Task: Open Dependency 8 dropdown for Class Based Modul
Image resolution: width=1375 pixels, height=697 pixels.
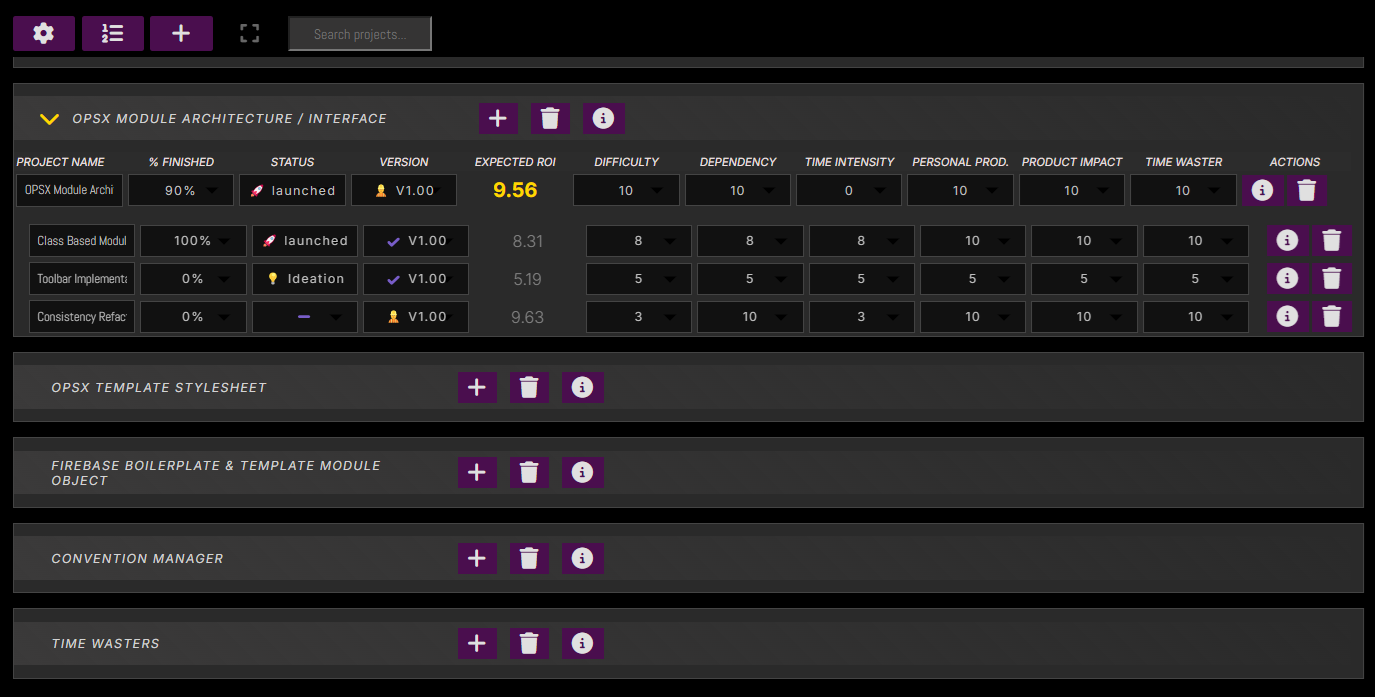Action: coord(750,240)
